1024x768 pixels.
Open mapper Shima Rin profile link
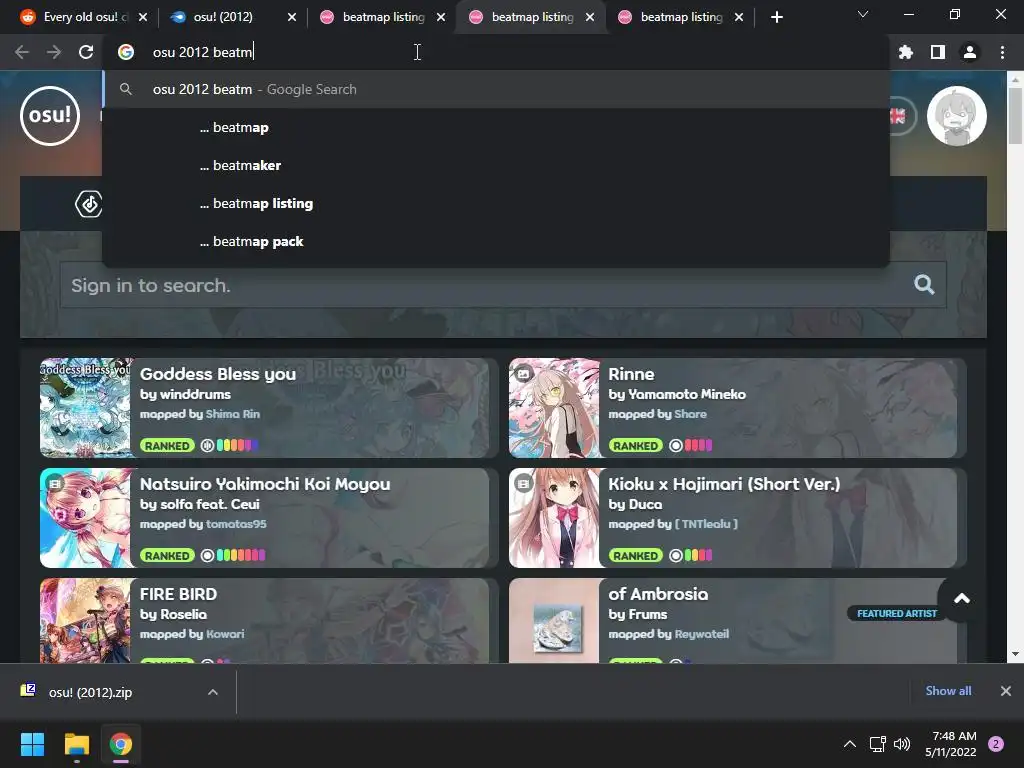[232, 414]
